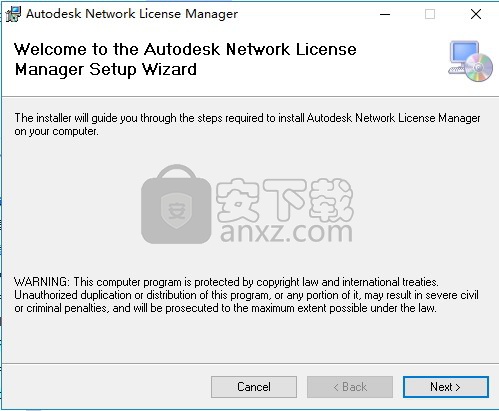Screen dimensions: 499x411
Task: Minimize the setup wizard window
Action: coord(385,14)
